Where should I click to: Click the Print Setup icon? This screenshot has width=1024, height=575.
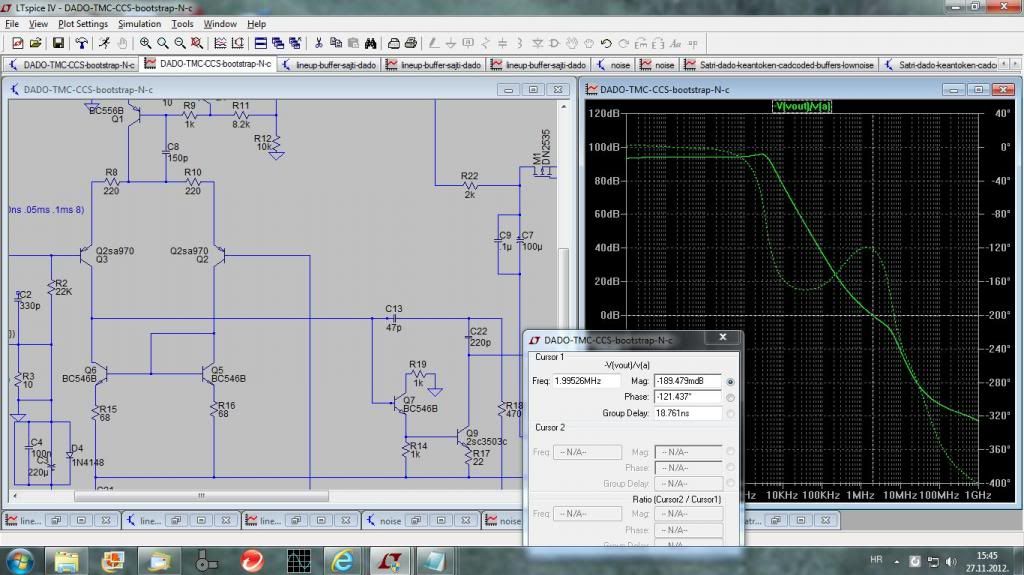click(394, 43)
